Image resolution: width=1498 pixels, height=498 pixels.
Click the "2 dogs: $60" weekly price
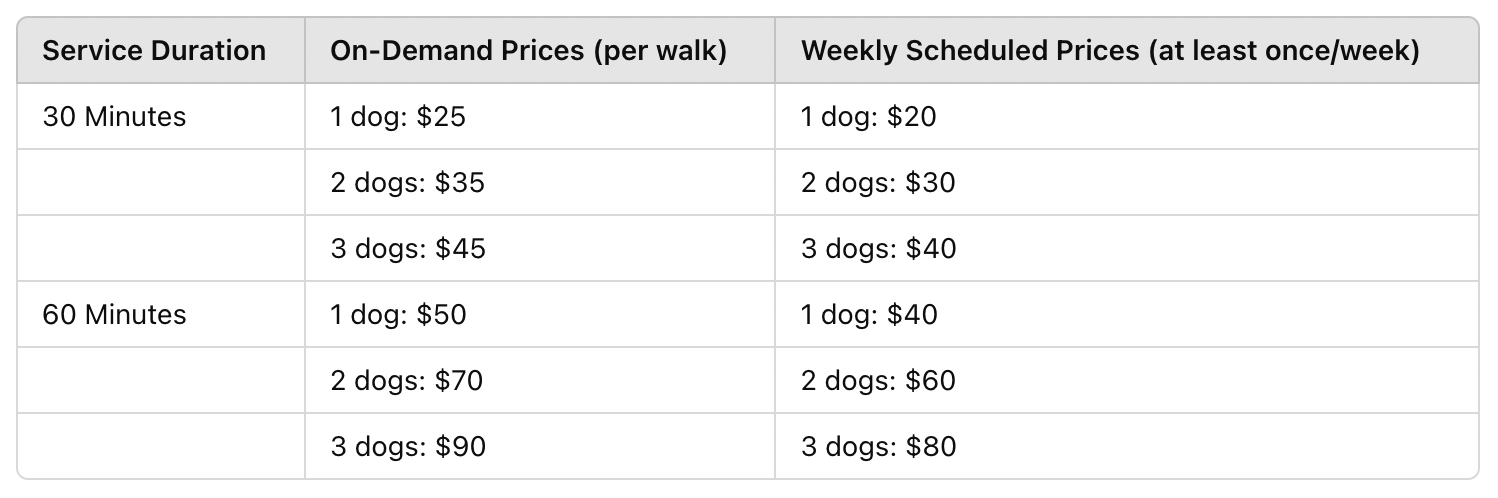[878, 381]
